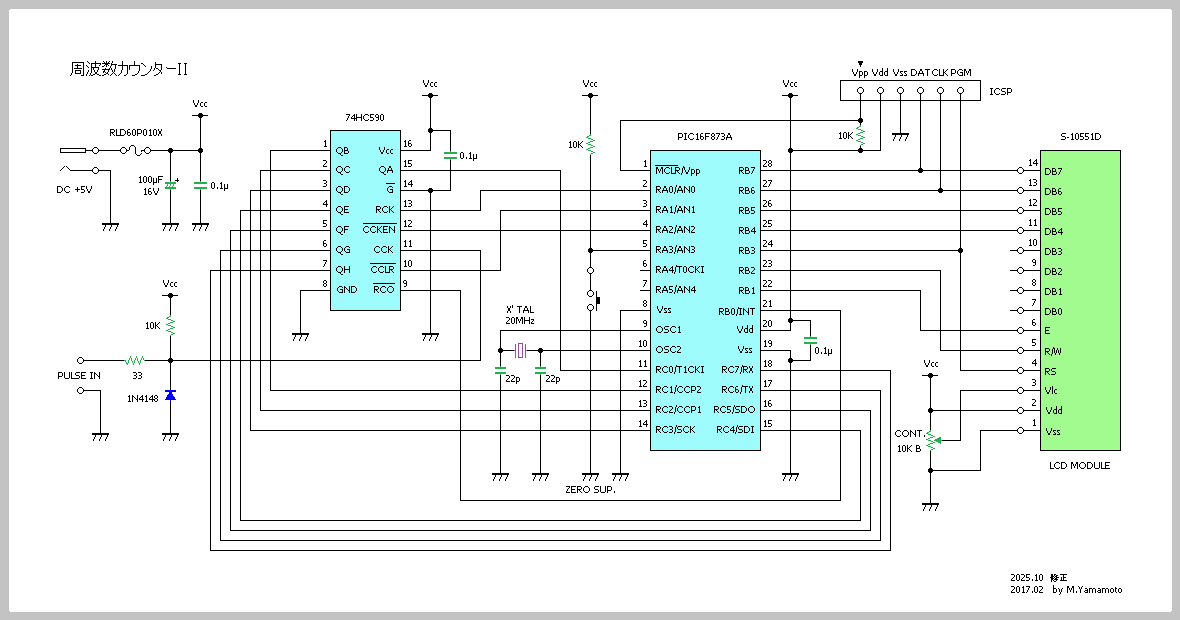This screenshot has width=1180, height=620.
Task: Click the 20MHz crystal symbol
Action: coord(520,350)
